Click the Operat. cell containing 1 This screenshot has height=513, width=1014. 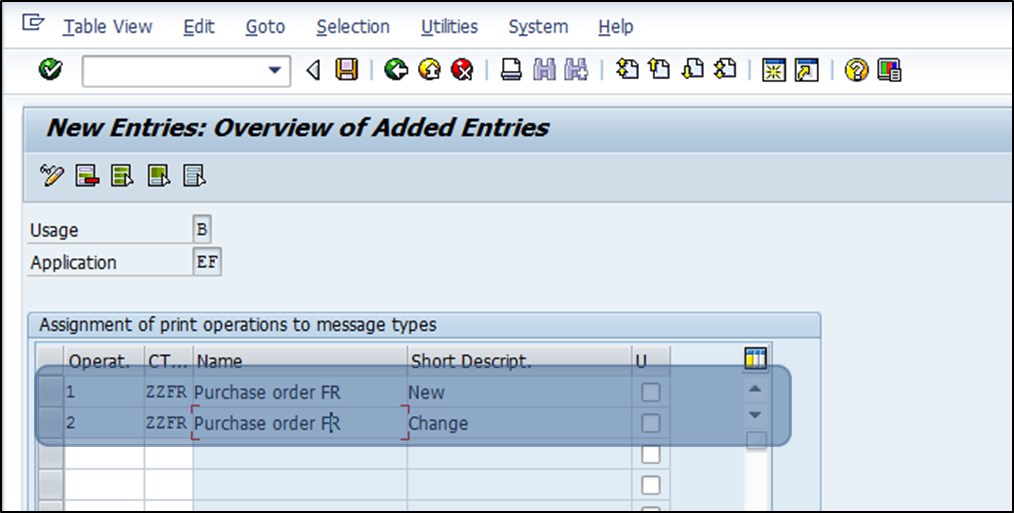[104, 392]
